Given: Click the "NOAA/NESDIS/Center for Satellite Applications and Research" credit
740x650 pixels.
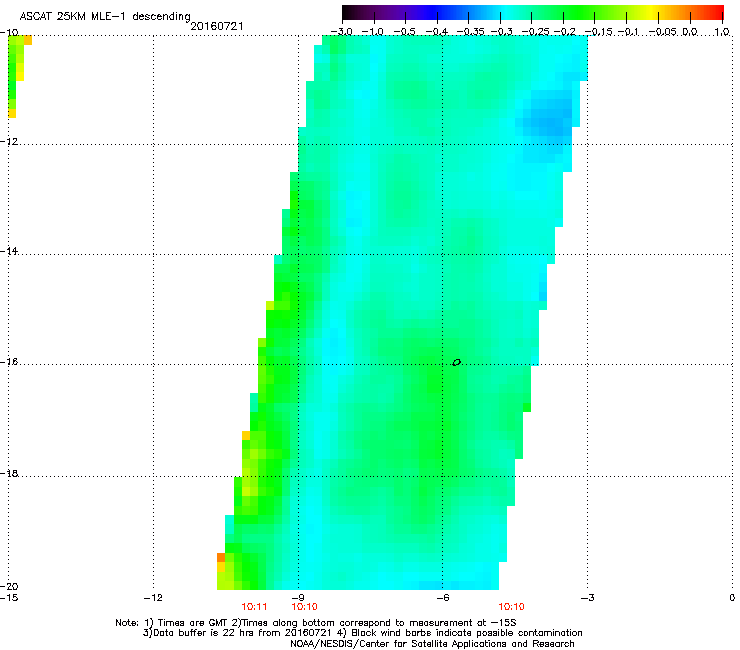Looking at the screenshot, I should 432,644.
